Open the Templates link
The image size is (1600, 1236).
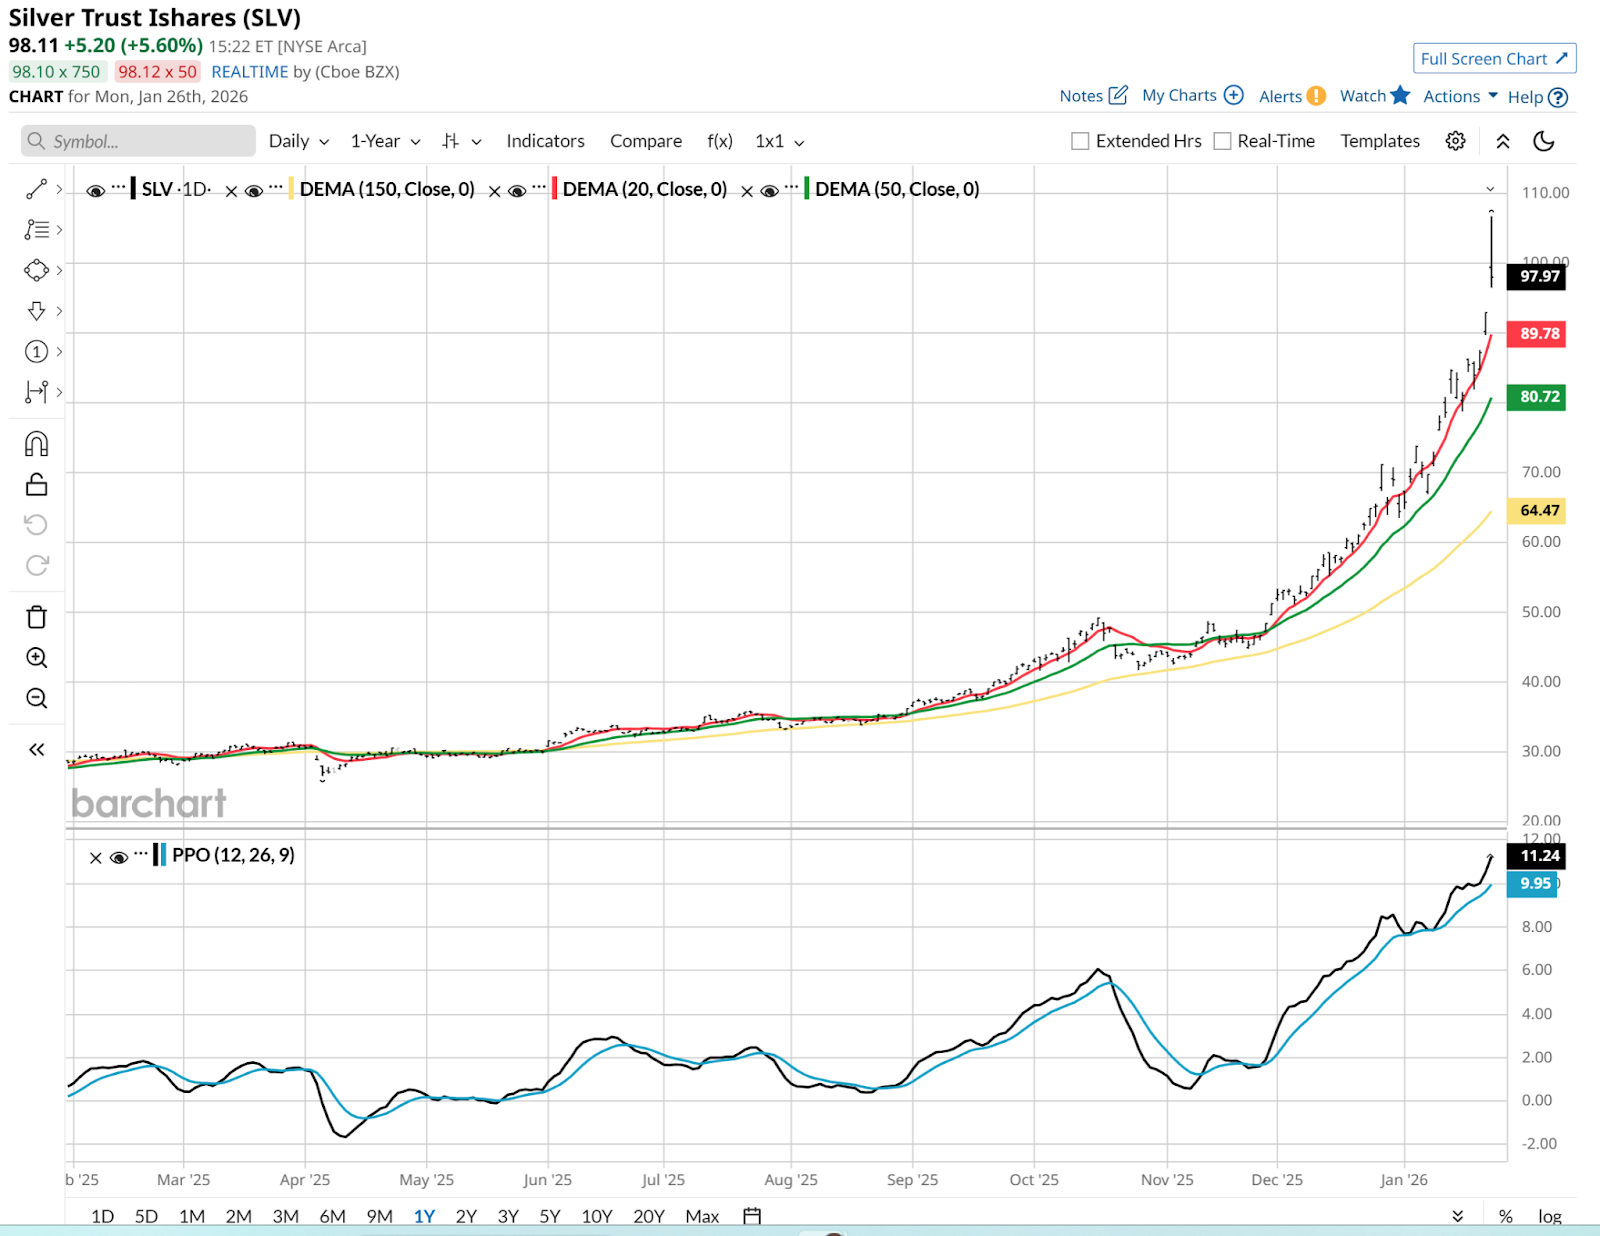pyautogui.click(x=1380, y=141)
